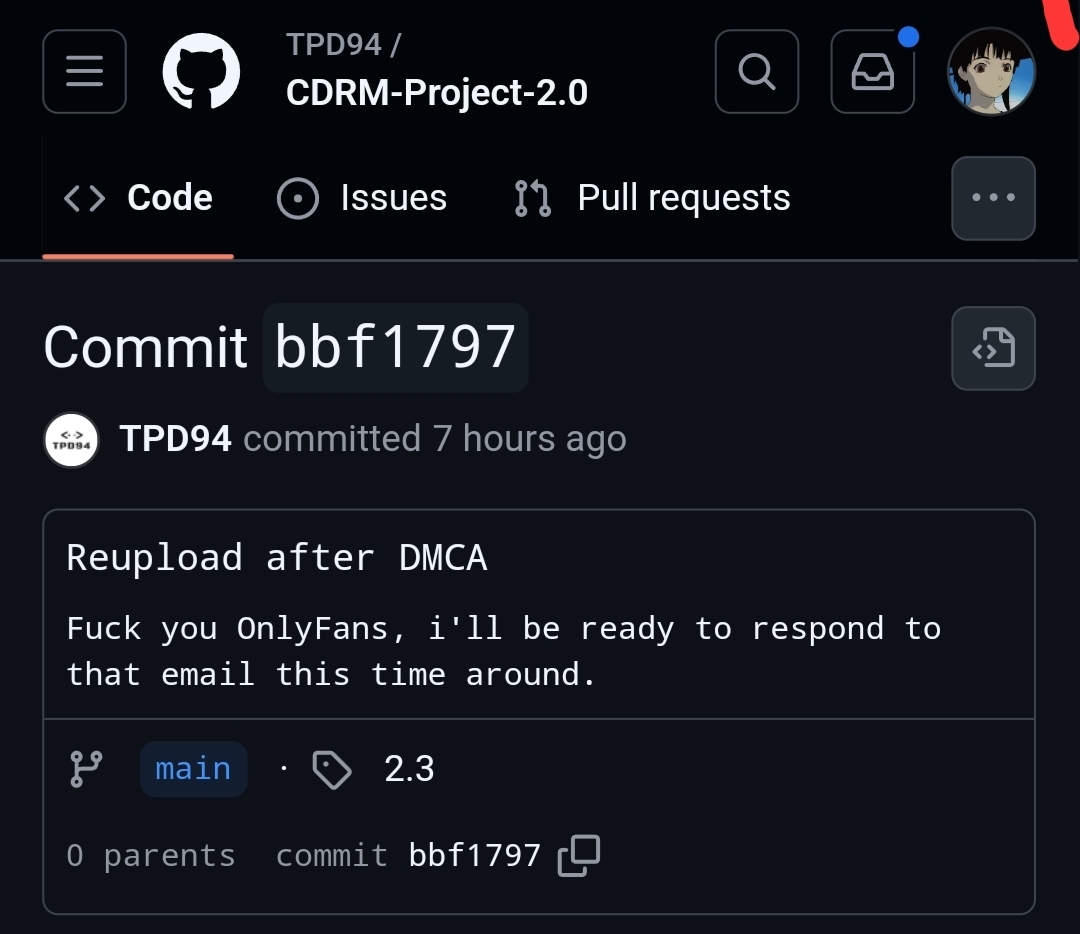Open the 2.3 tag link
This screenshot has width=1080, height=934.
click(x=409, y=769)
